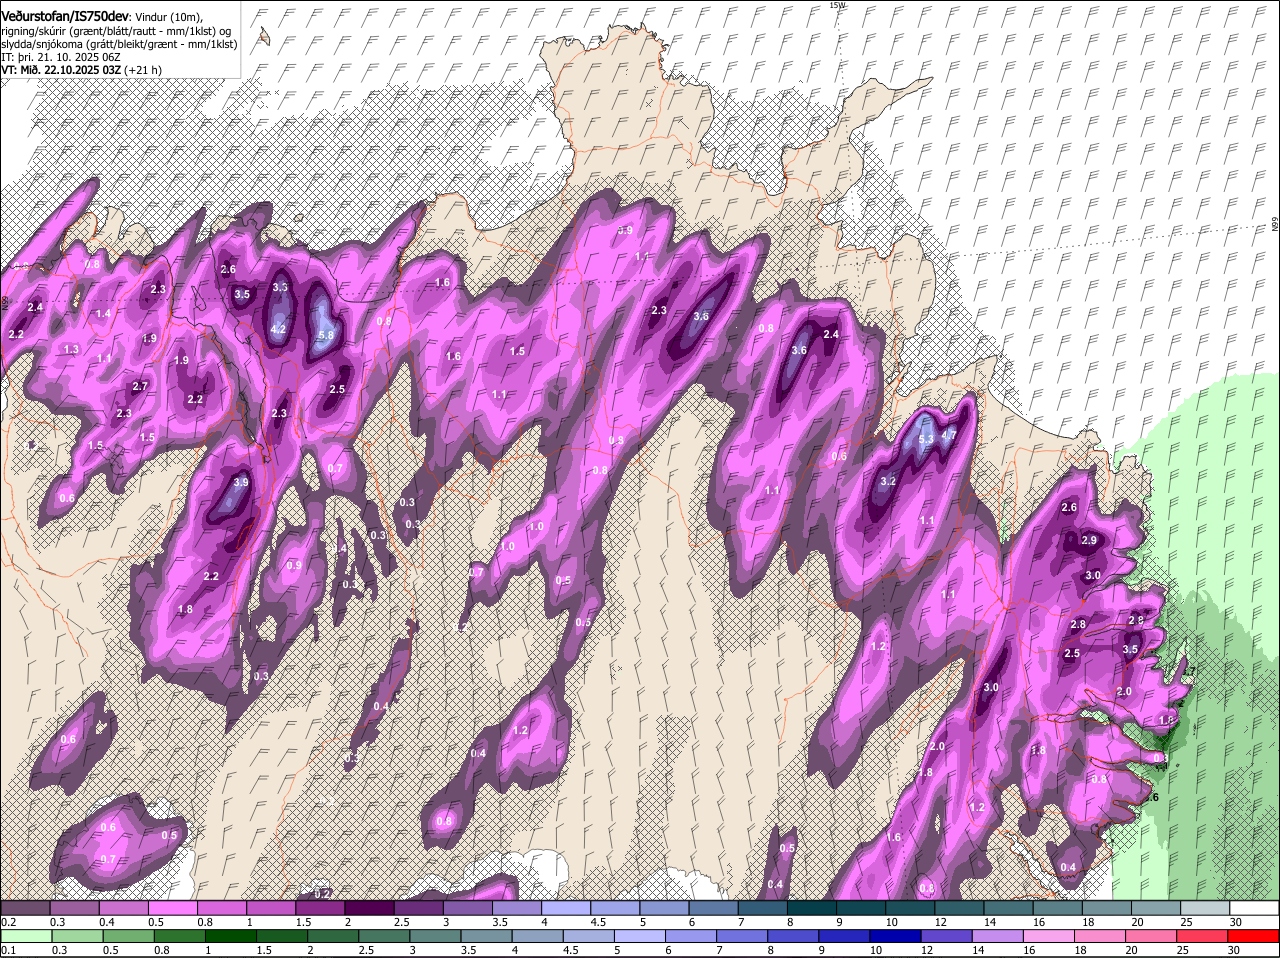Pick upper legend swatch between 4 and 4.5

pos(564,908)
